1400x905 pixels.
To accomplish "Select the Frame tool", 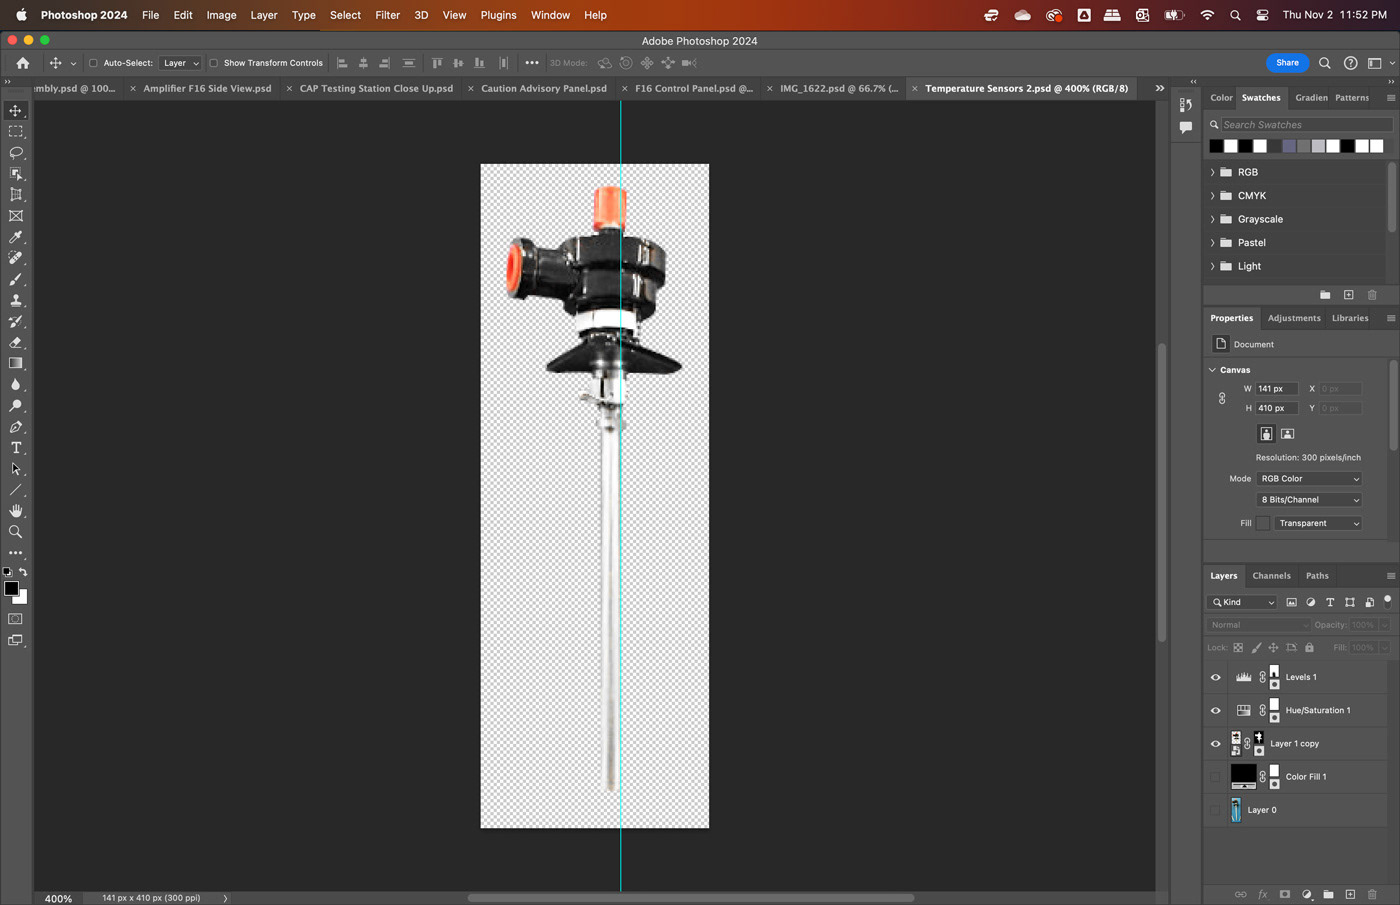I will click(x=16, y=216).
